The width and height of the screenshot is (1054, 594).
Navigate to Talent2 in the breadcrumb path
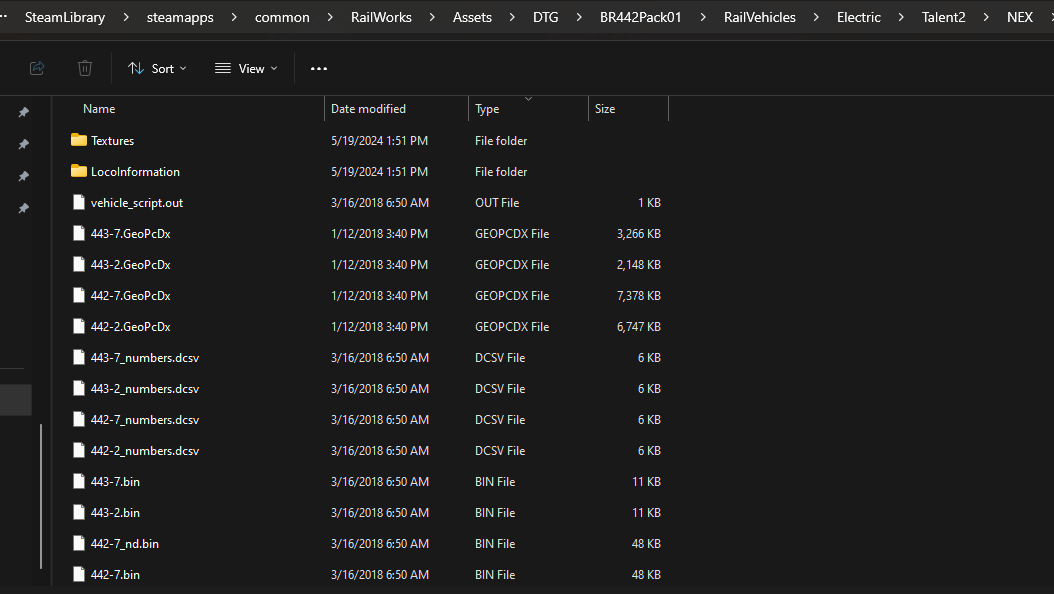pyautogui.click(x=943, y=17)
